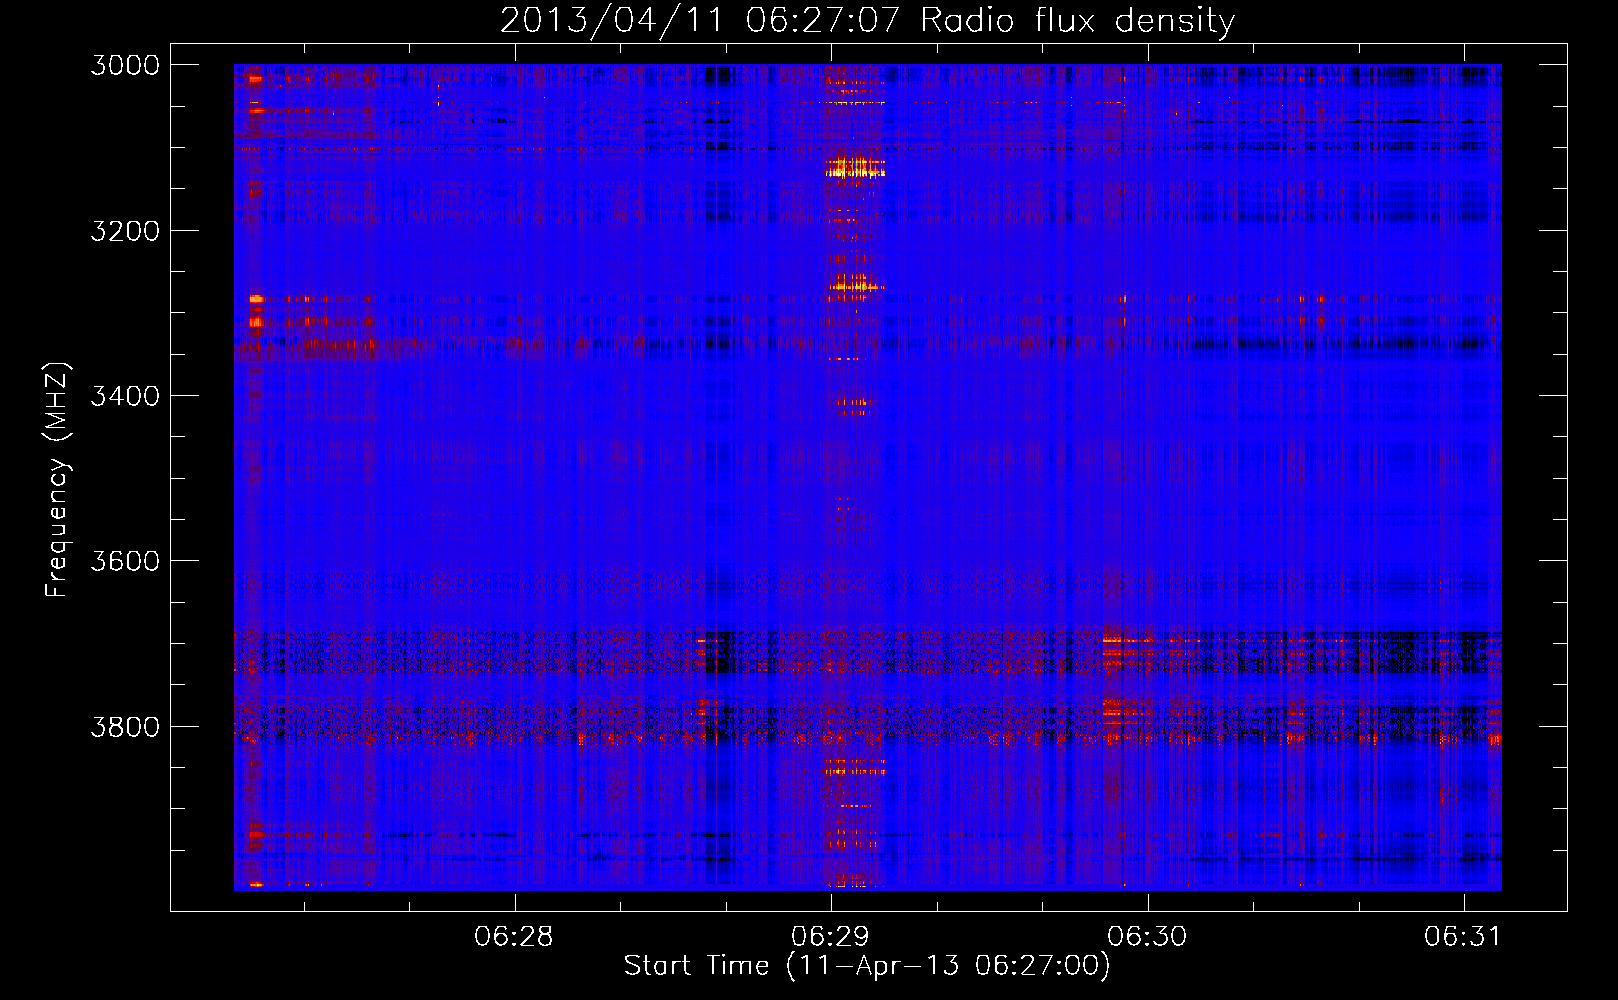Click the 06:30 time axis label
Screen dimensions: 1618x1000
[1147, 936]
